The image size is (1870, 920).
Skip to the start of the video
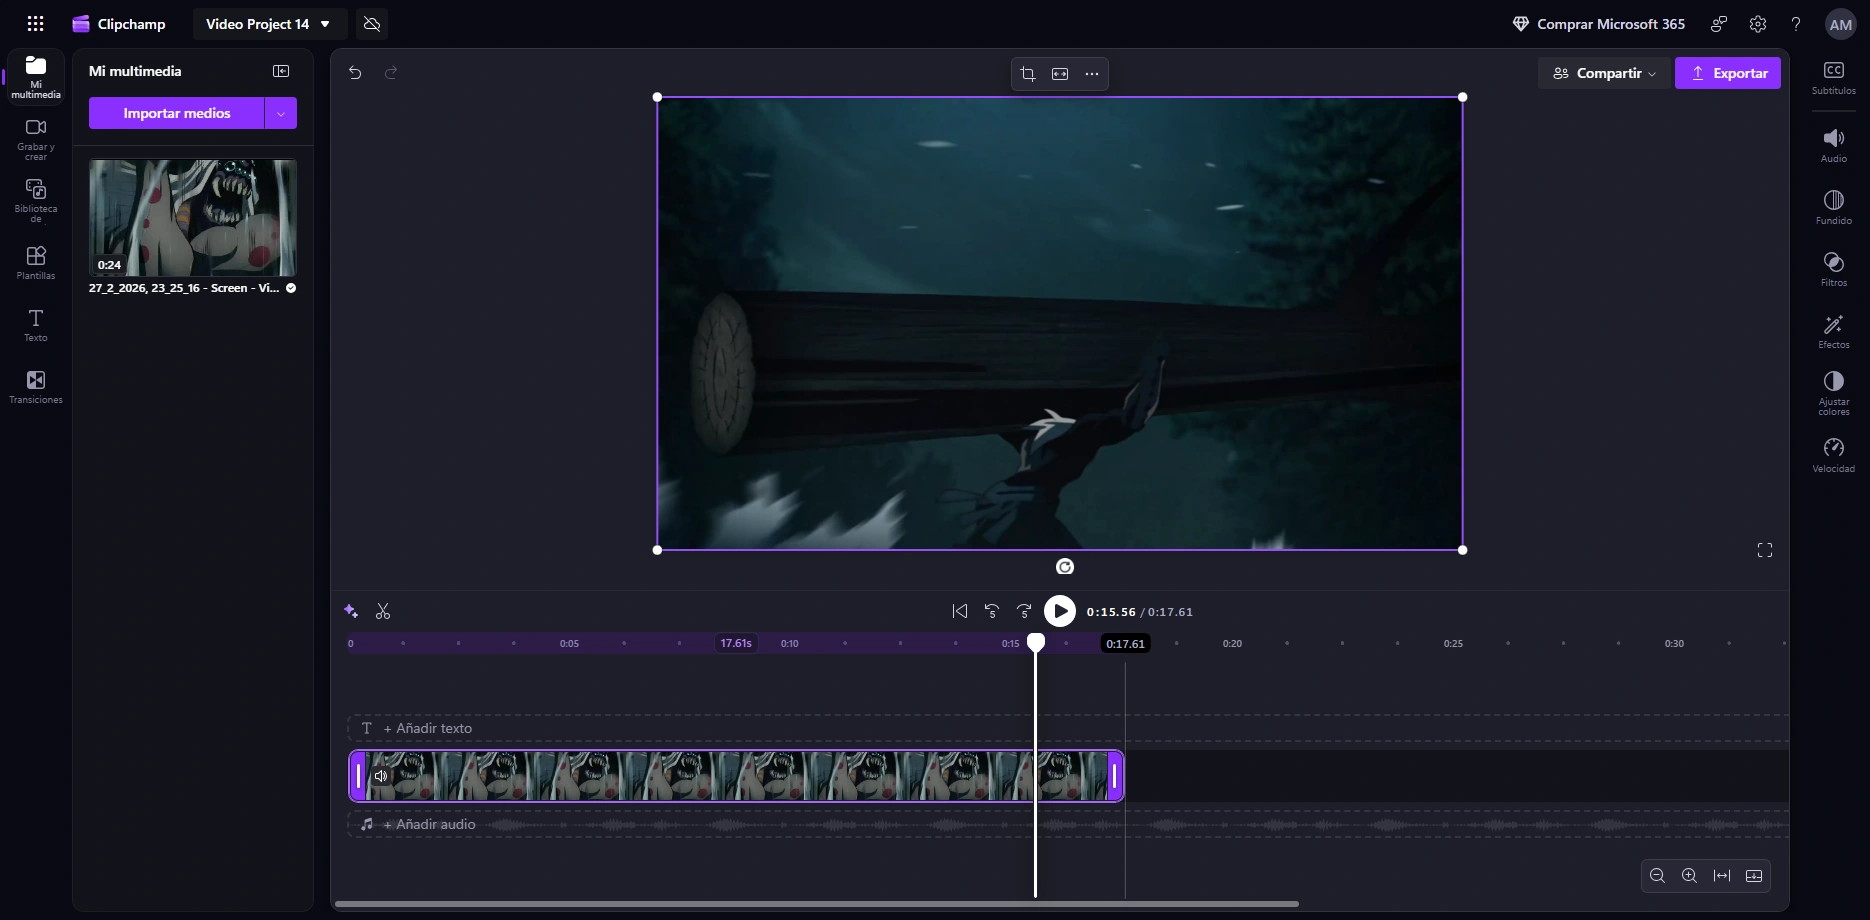click(960, 611)
